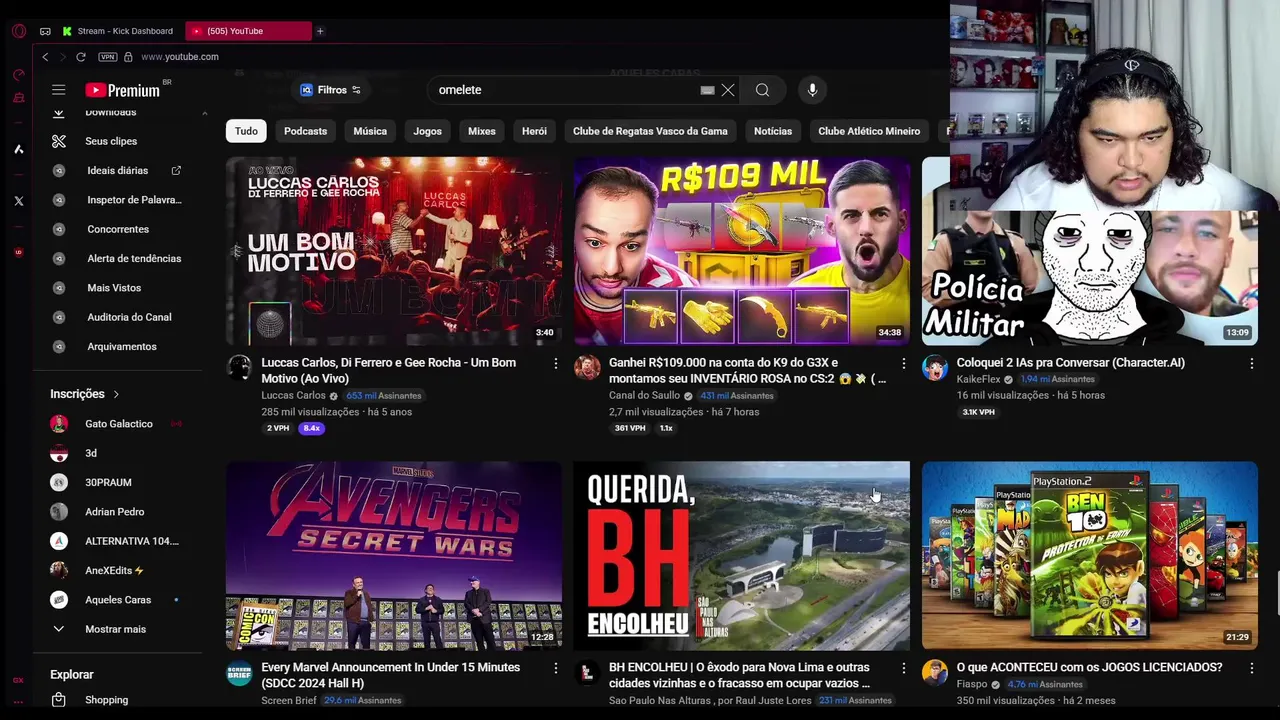Start voice search with microphone icon
The image size is (1280, 720).
point(812,90)
